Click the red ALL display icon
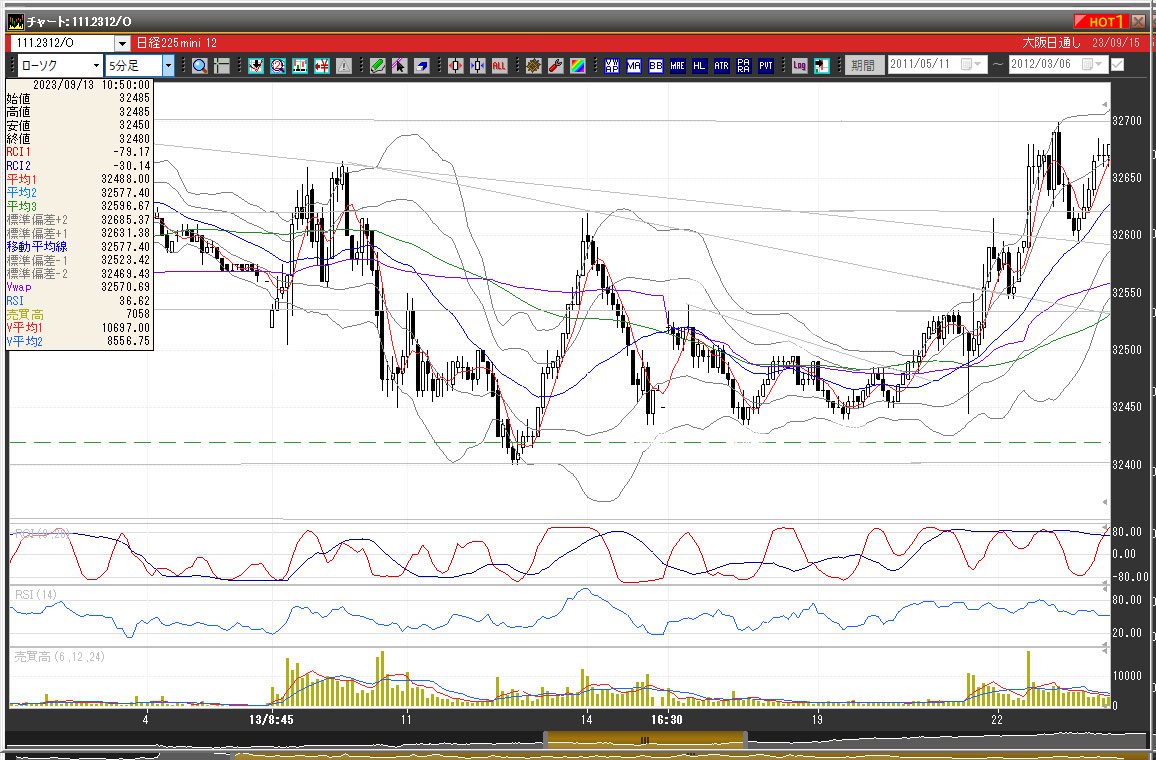This screenshot has width=1156, height=760. [499, 66]
